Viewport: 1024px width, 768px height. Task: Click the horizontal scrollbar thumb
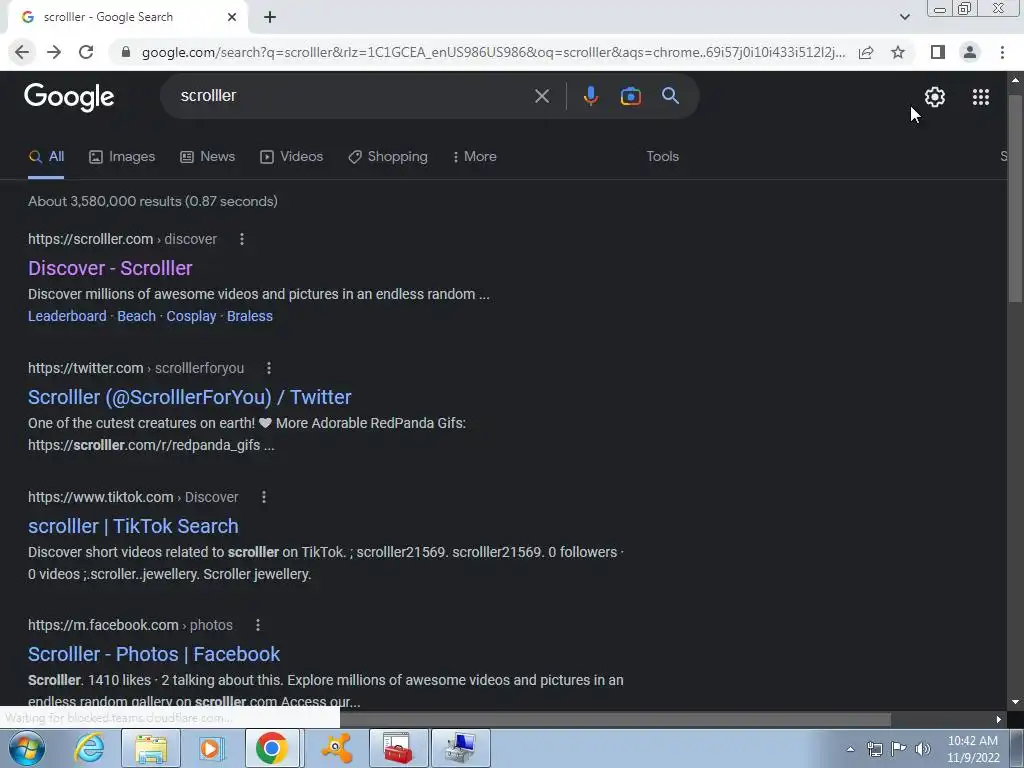[x=615, y=719]
